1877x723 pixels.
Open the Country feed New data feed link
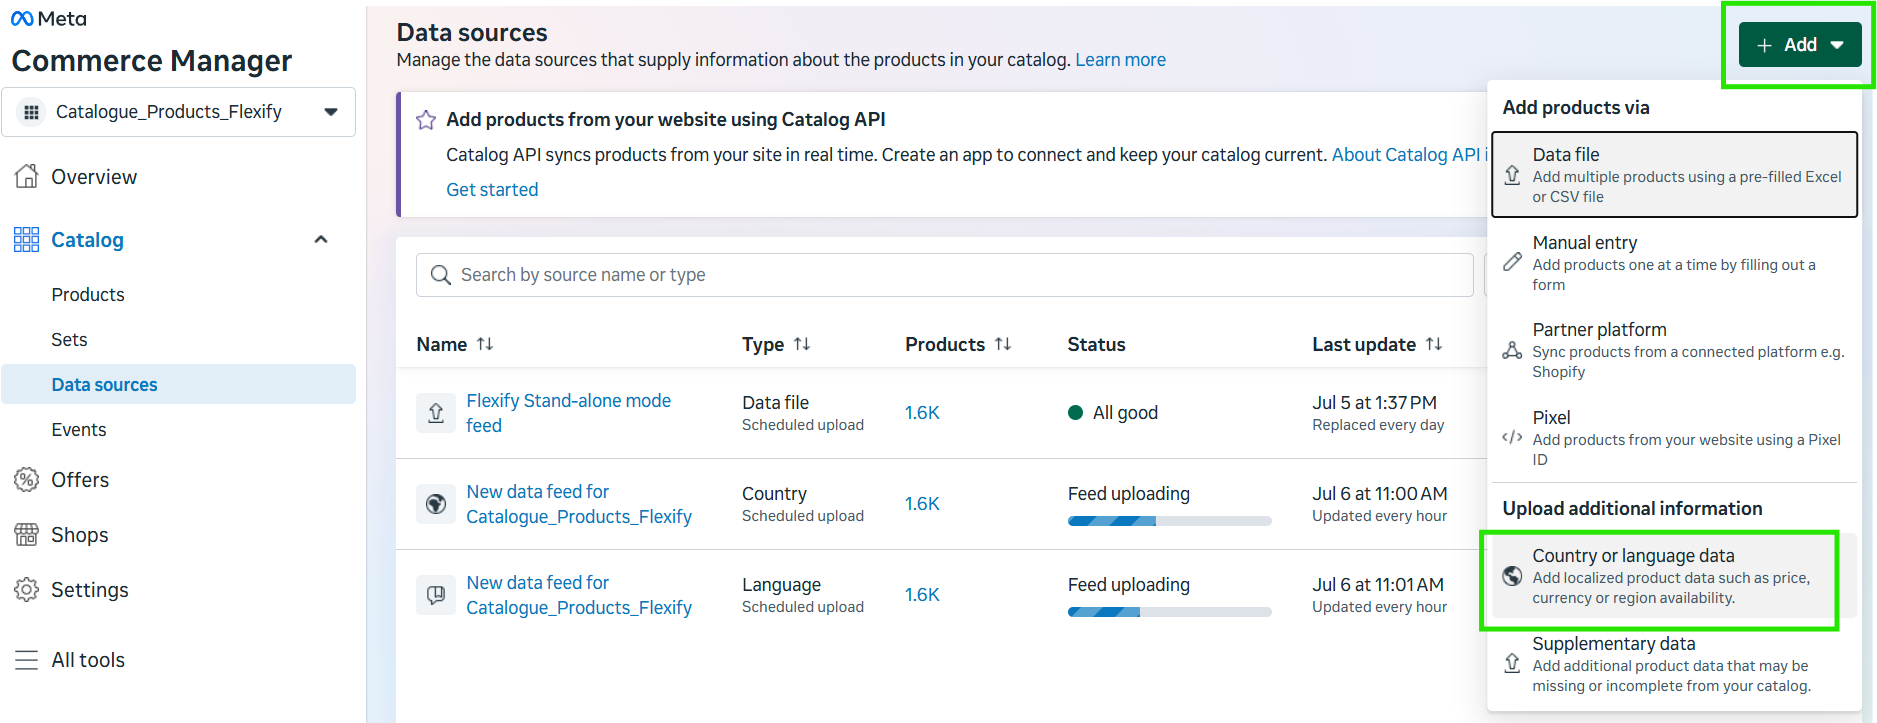pos(579,503)
